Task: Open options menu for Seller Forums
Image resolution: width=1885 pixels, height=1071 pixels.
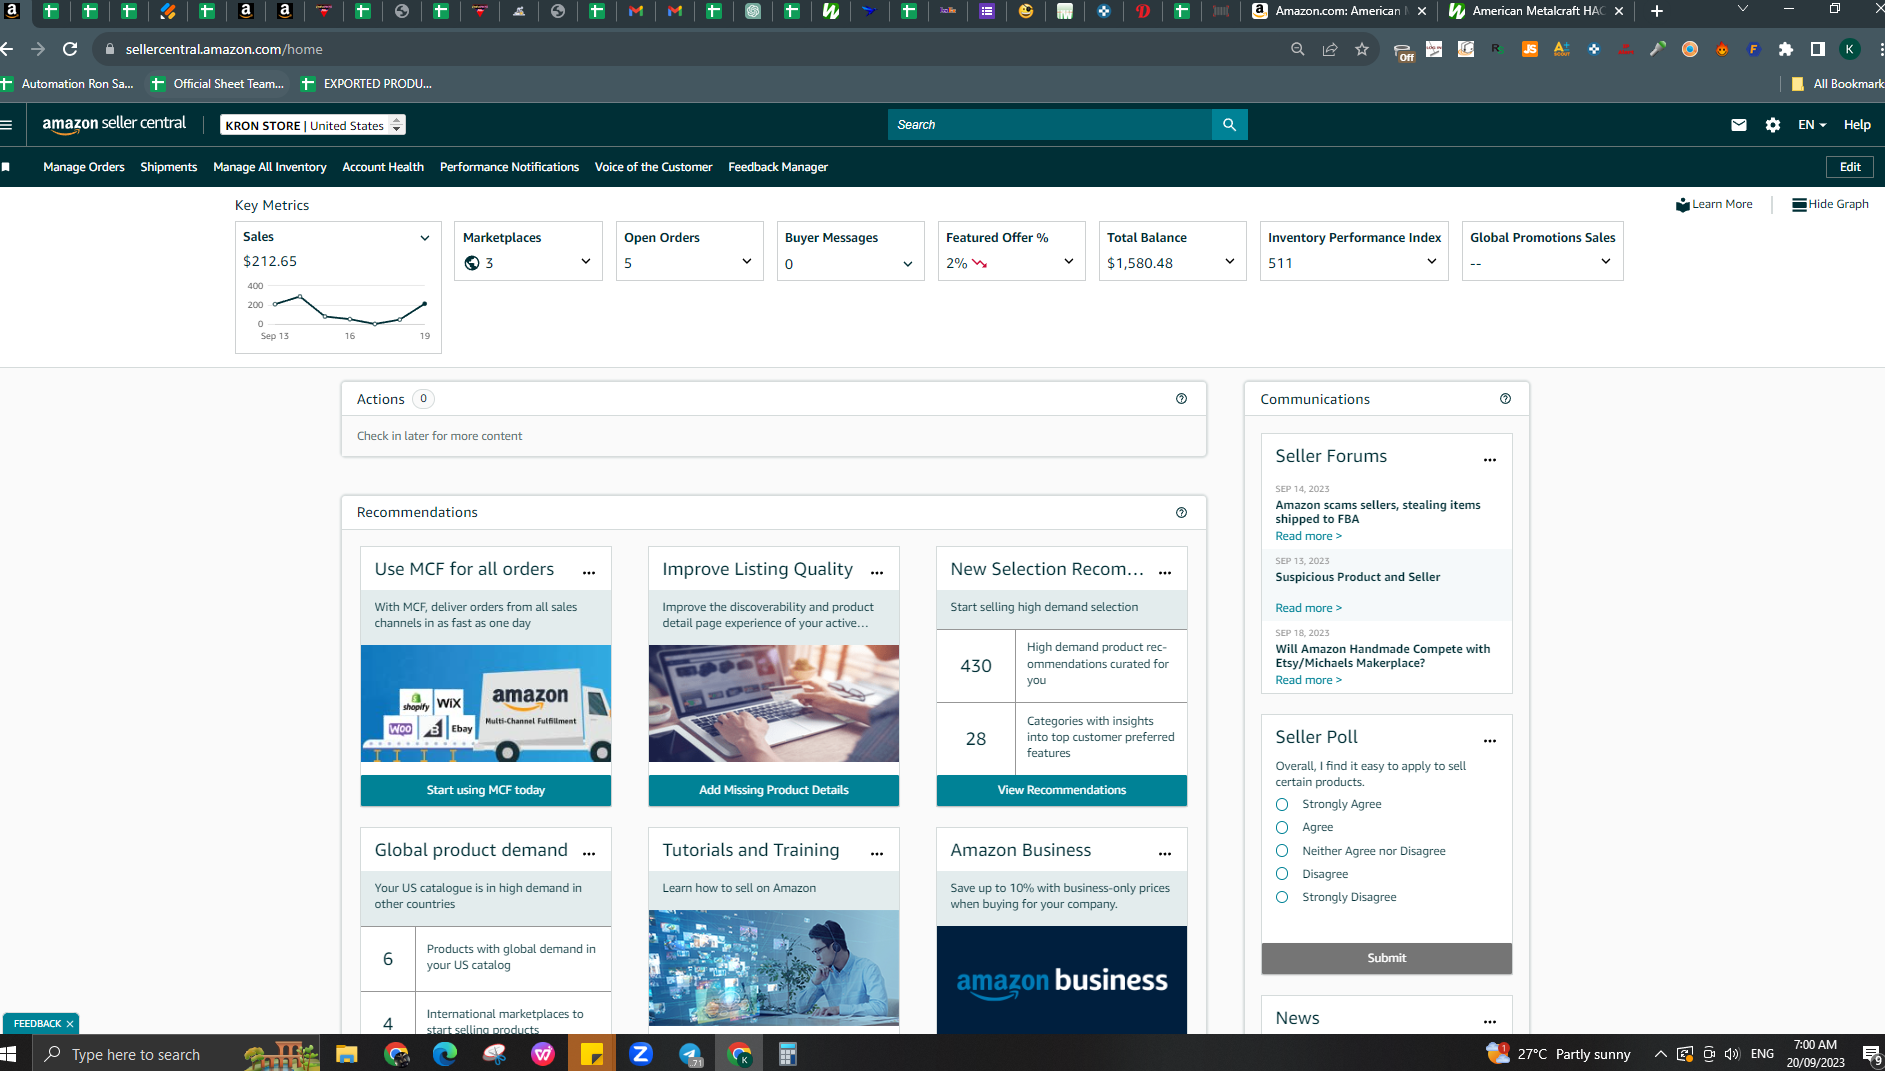Action: tap(1490, 459)
